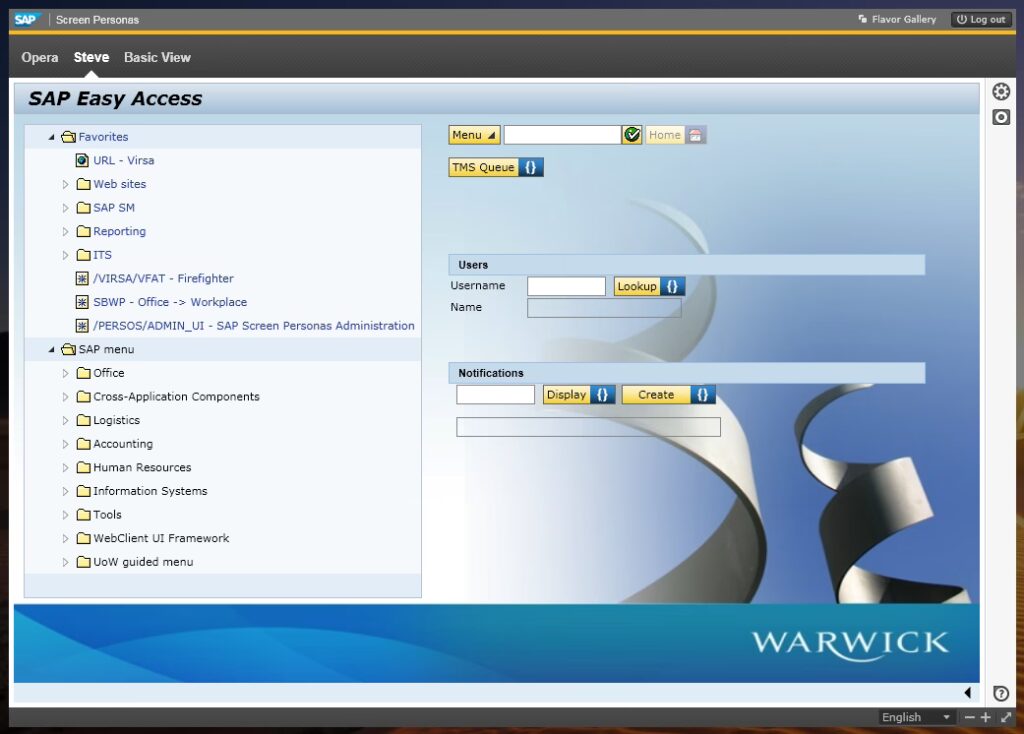Screen dimensions: 1024x734
Task: Switch to the Opera flavor tab
Action: pyautogui.click(x=40, y=58)
